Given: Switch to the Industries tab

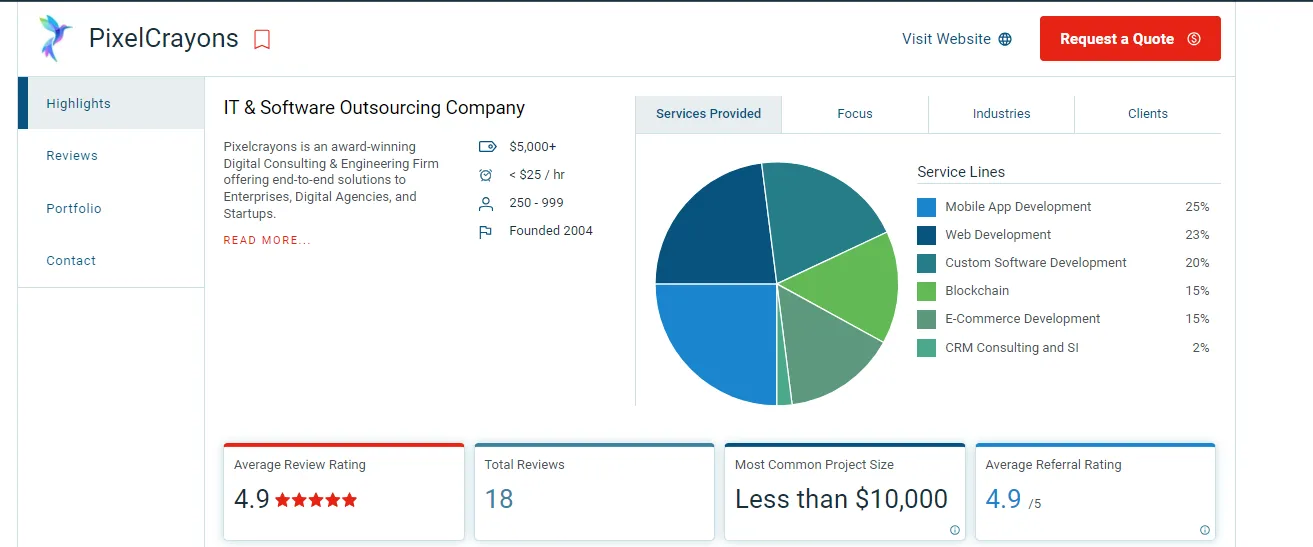Looking at the screenshot, I should coord(1001,114).
